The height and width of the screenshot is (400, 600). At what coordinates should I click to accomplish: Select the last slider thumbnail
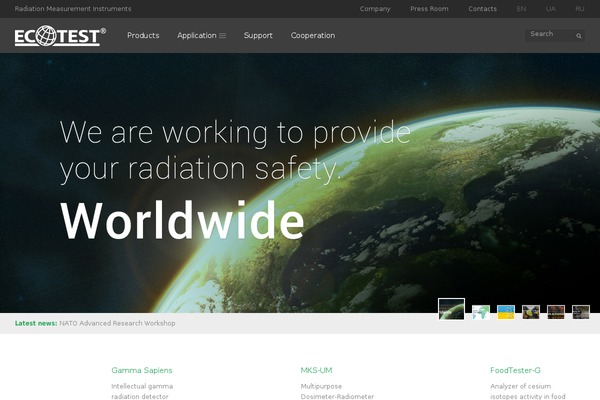[x=581, y=312]
